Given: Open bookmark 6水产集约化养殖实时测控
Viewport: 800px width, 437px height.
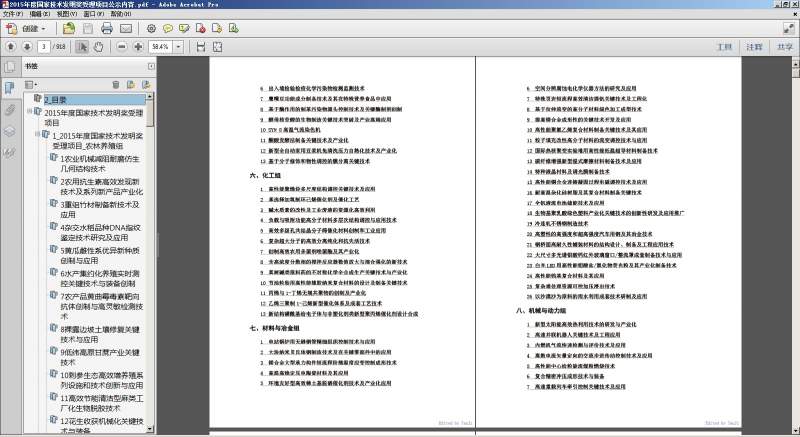Looking at the screenshot, I should (x=99, y=278).
